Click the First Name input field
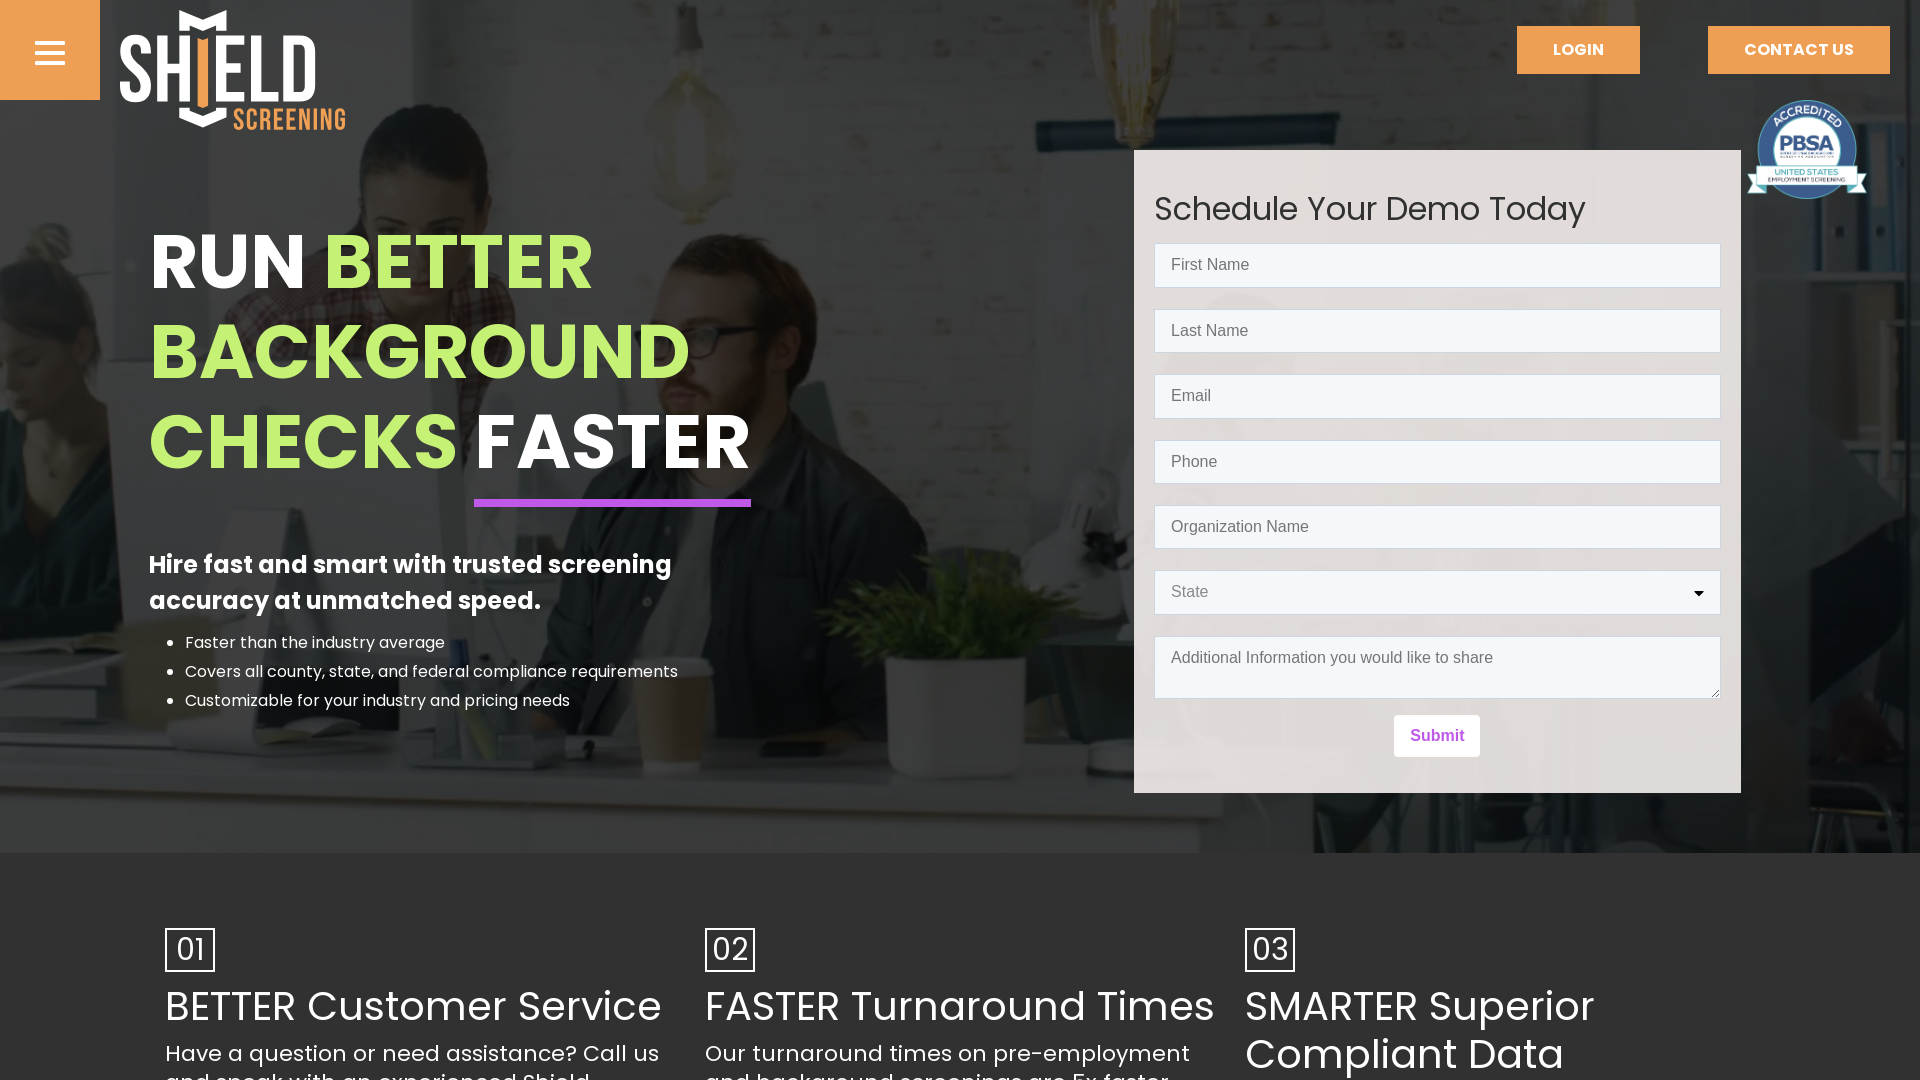Image resolution: width=1920 pixels, height=1080 pixels. [1436, 264]
